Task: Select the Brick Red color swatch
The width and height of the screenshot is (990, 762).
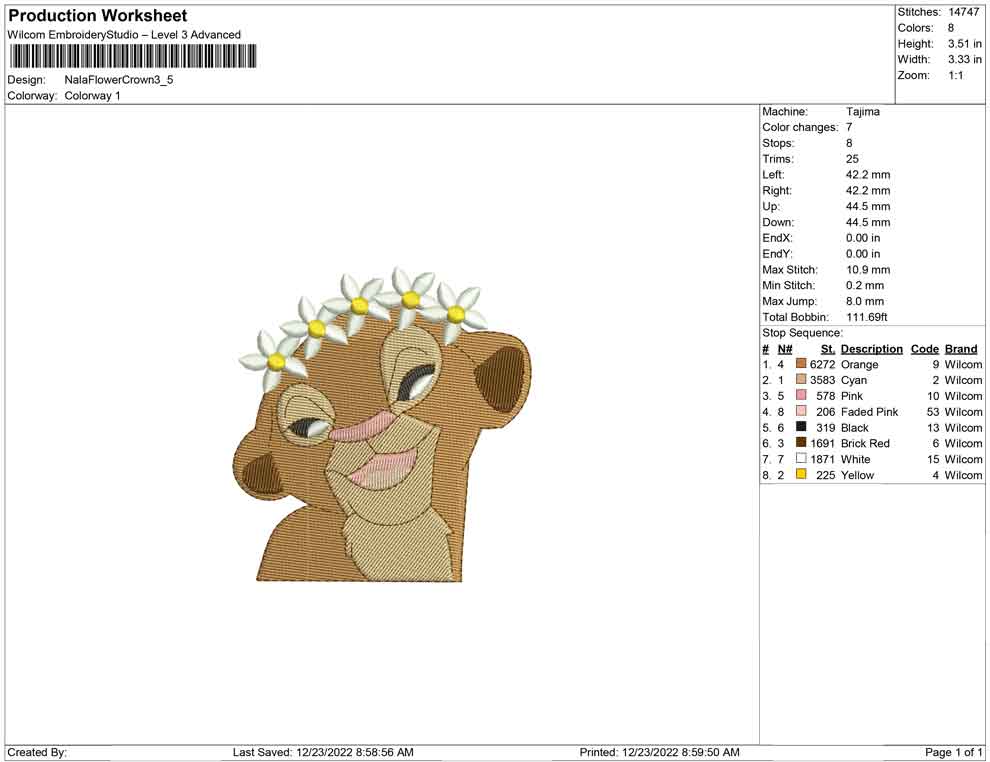Action: coord(799,443)
